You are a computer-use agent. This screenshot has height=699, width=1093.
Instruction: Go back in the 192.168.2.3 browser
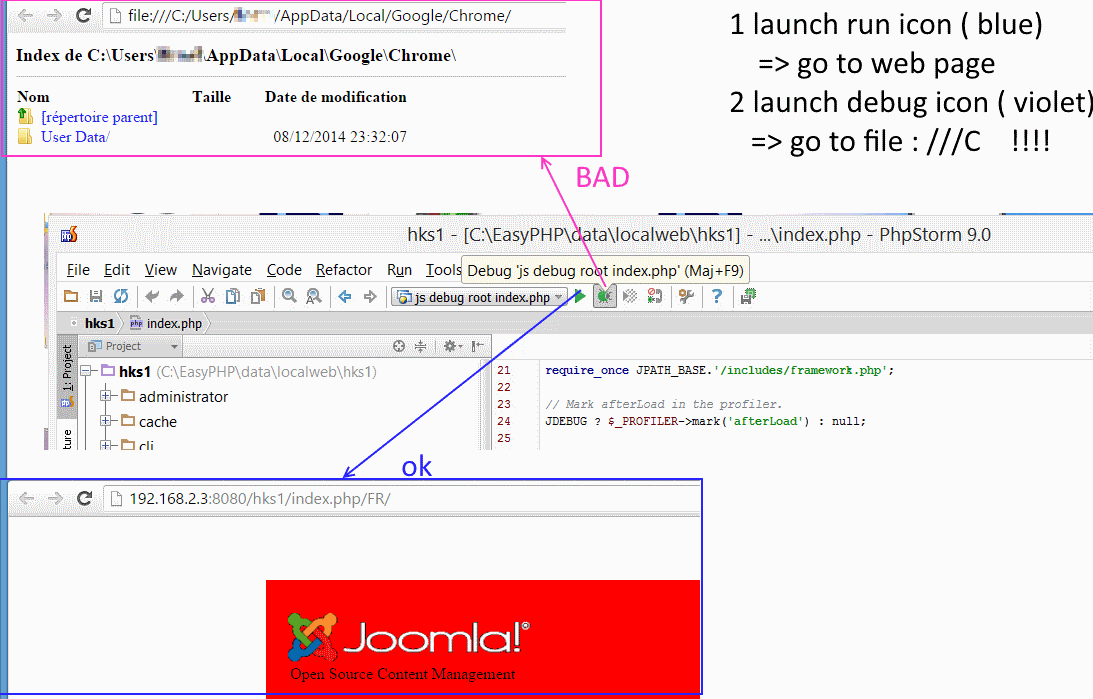pyautogui.click(x=26, y=498)
